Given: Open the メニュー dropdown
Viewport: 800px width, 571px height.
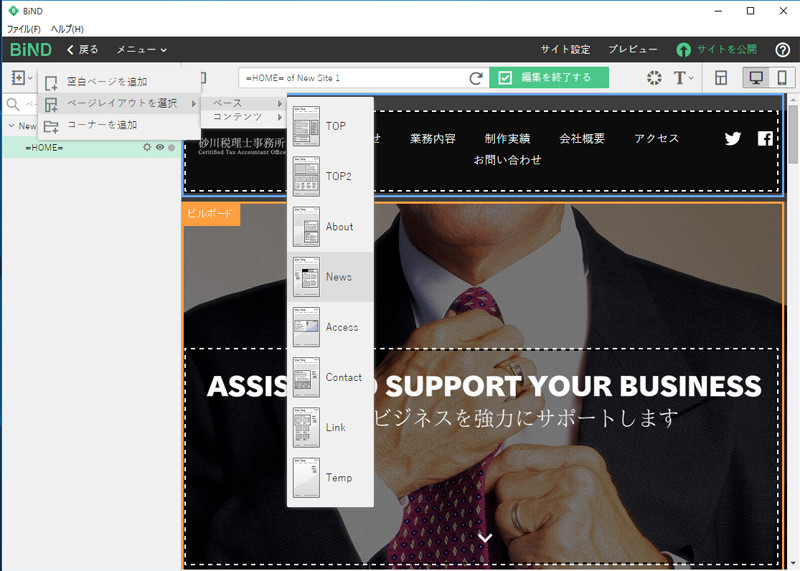Looking at the screenshot, I should pos(141,49).
